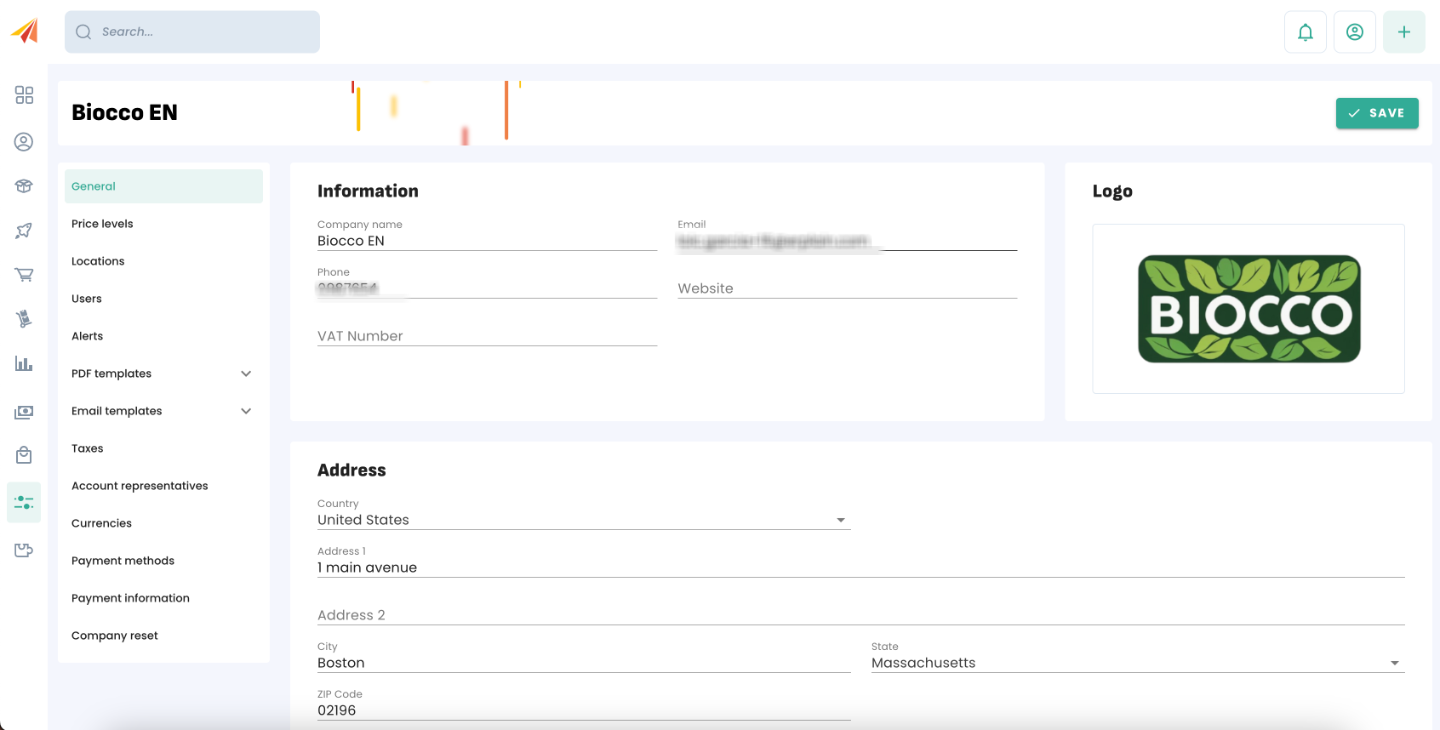Open the shopping cart icon in sidebar
1440x730 pixels.
tap(24, 274)
